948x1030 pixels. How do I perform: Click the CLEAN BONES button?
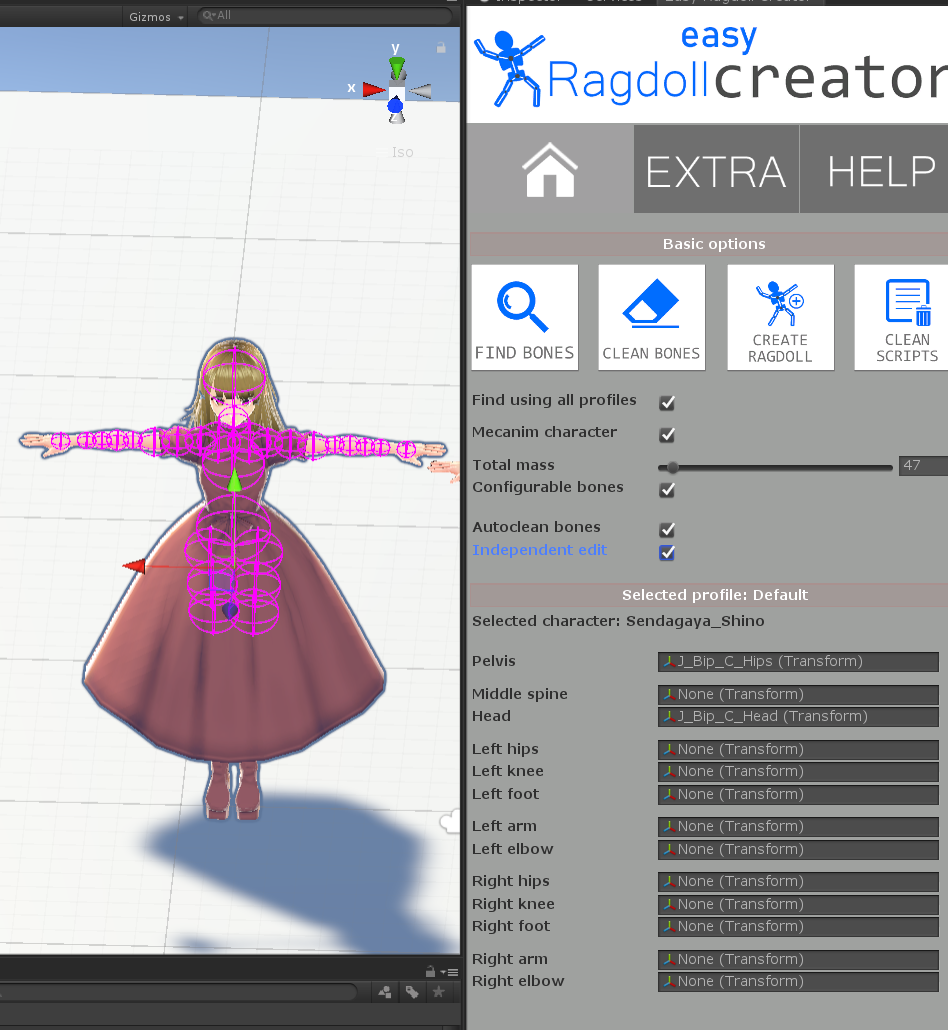pos(652,317)
